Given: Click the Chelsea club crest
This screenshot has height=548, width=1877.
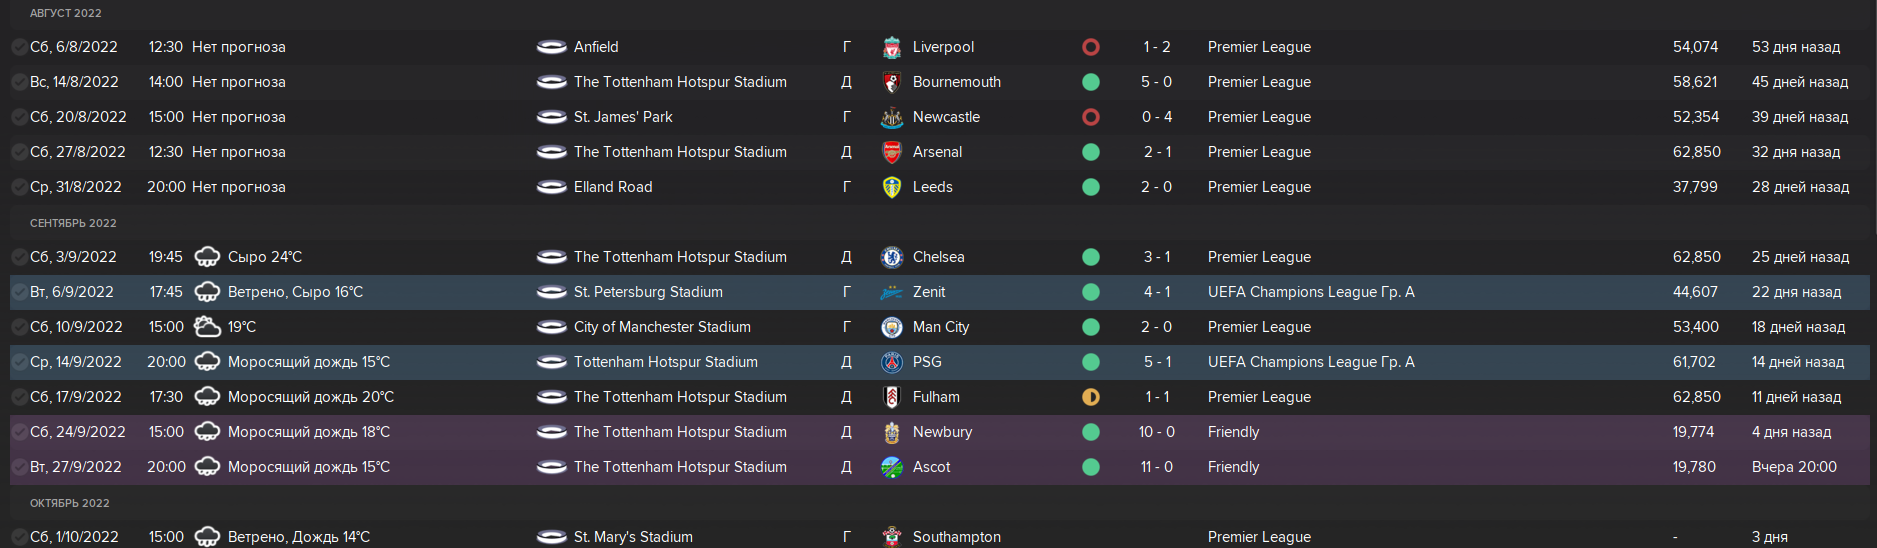Looking at the screenshot, I should [891, 257].
